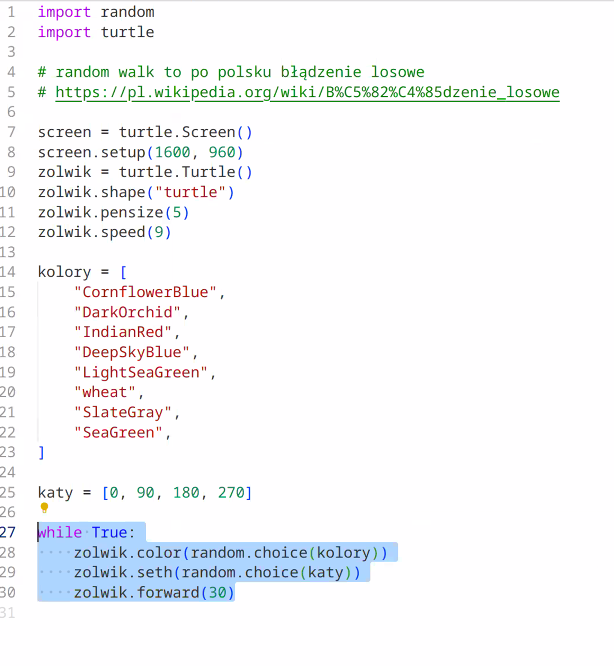Click the yellow lightbulb quick-fix icon
This screenshot has height=666, width=614.
click(x=44, y=508)
